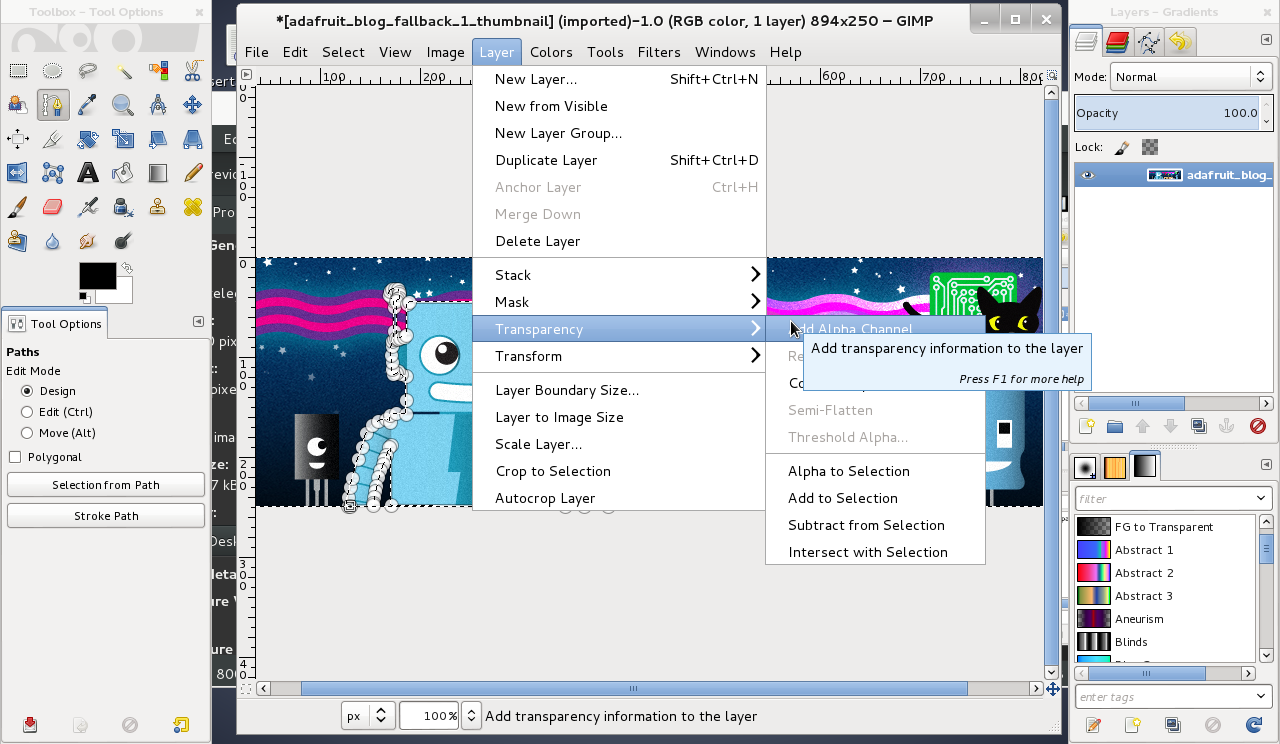The image size is (1280, 744).
Task: Toggle lock alpha channel checkerboard icon
Action: pos(1150,147)
